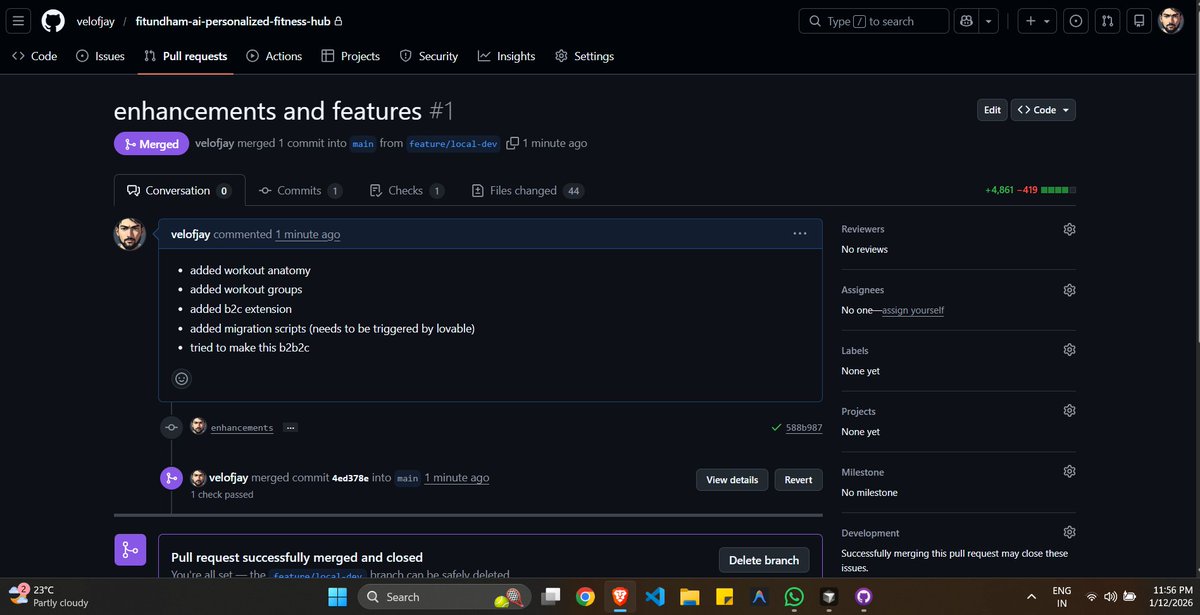The image size is (1200, 615).
Task: Open the Insights repository tab
Action: [x=507, y=56]
